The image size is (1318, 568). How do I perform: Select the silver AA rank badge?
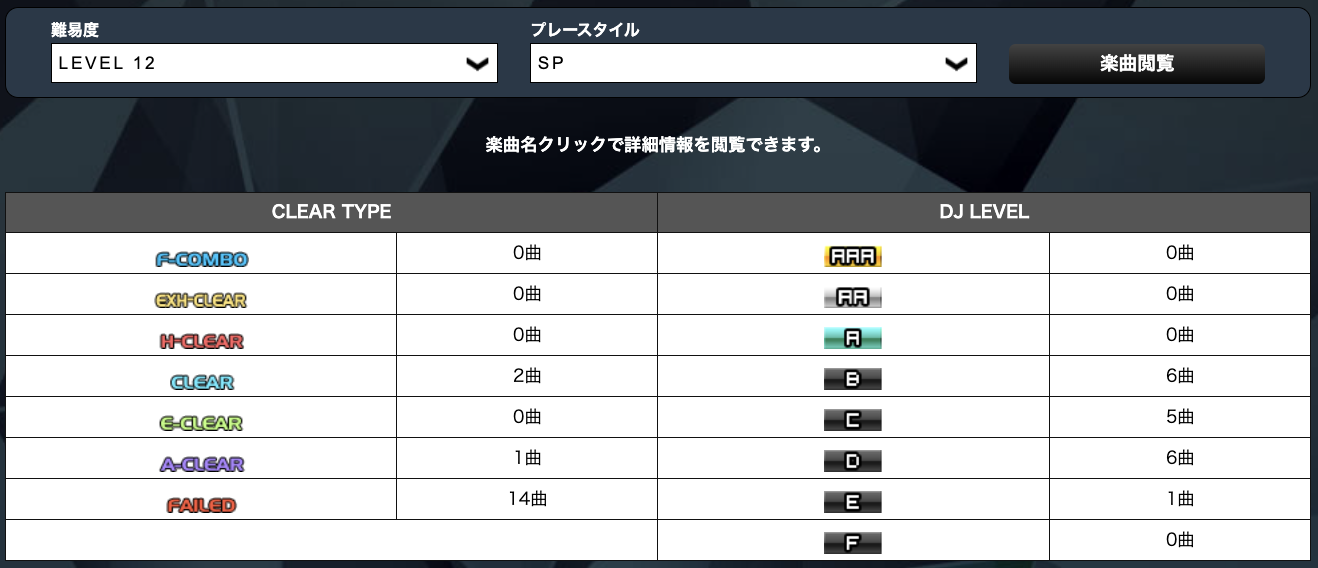853,298
